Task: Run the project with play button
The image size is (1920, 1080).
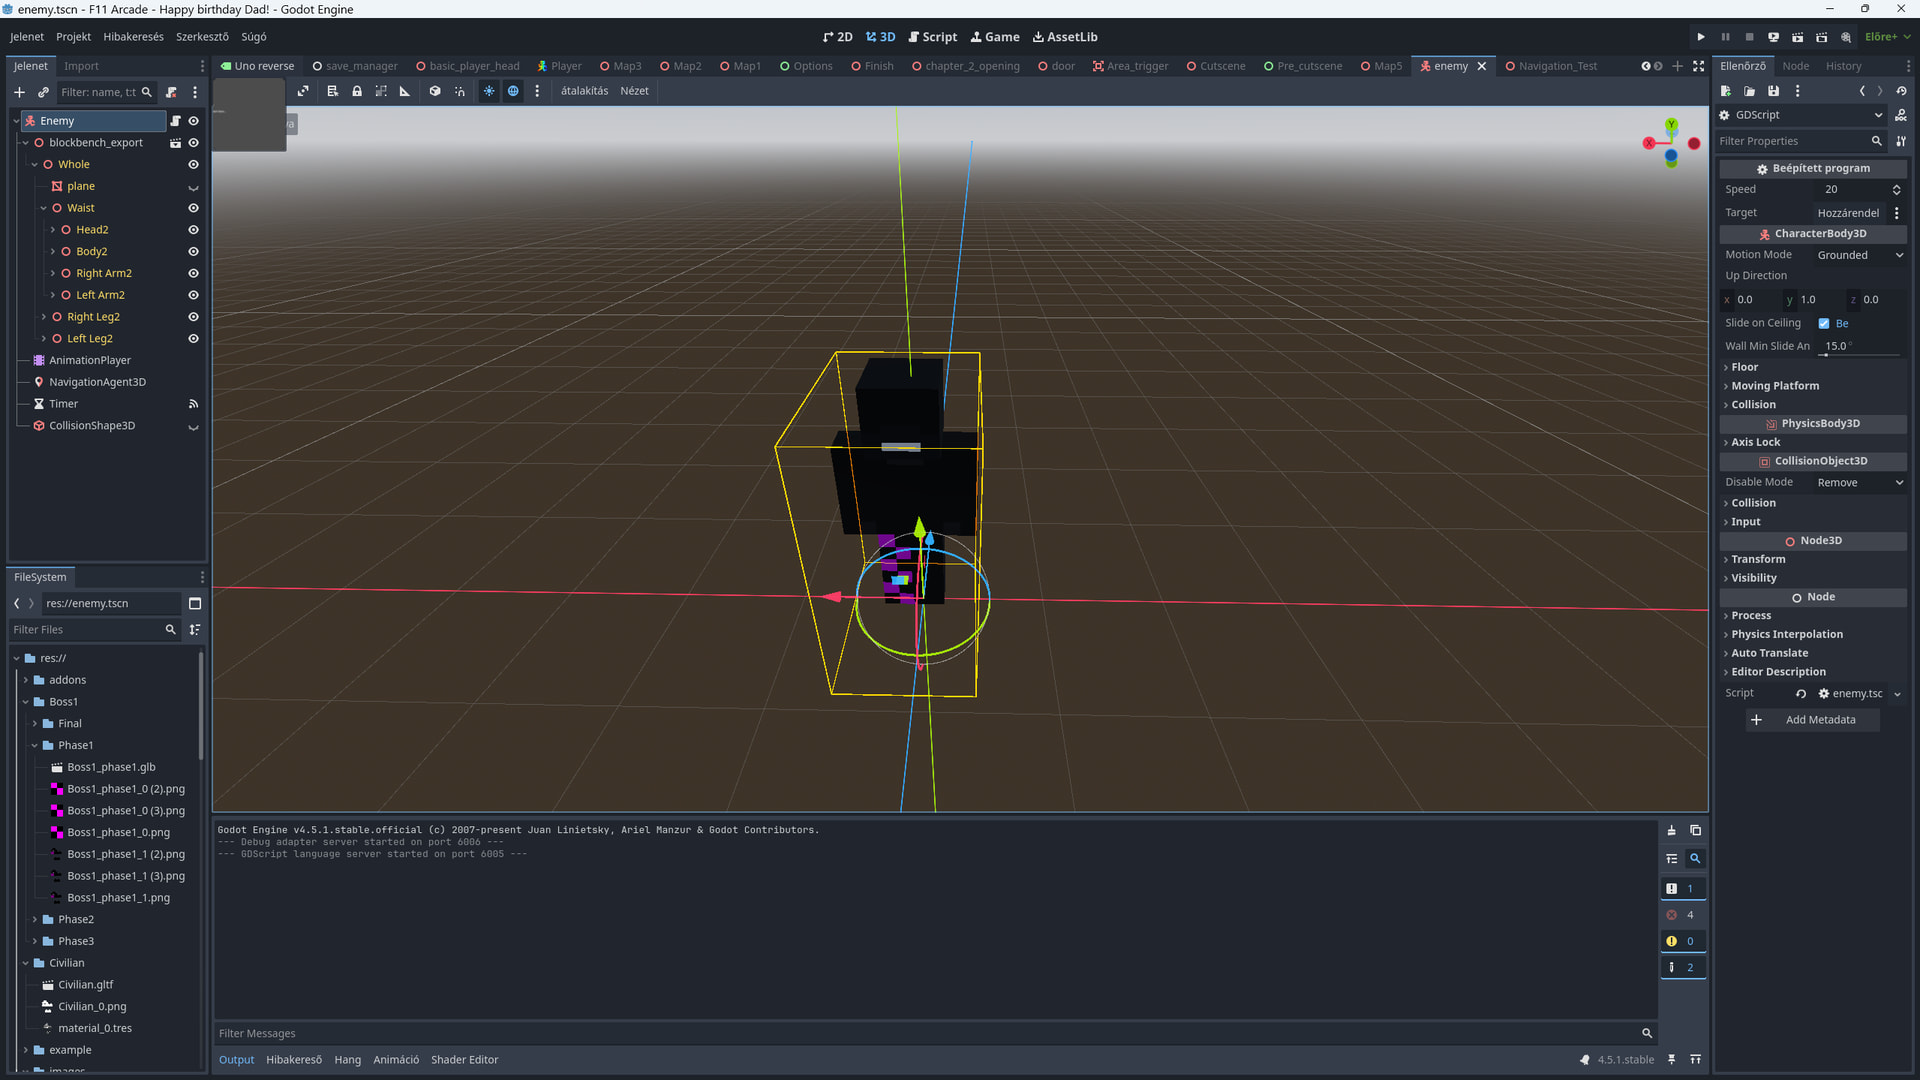Action: (1700, 37)
